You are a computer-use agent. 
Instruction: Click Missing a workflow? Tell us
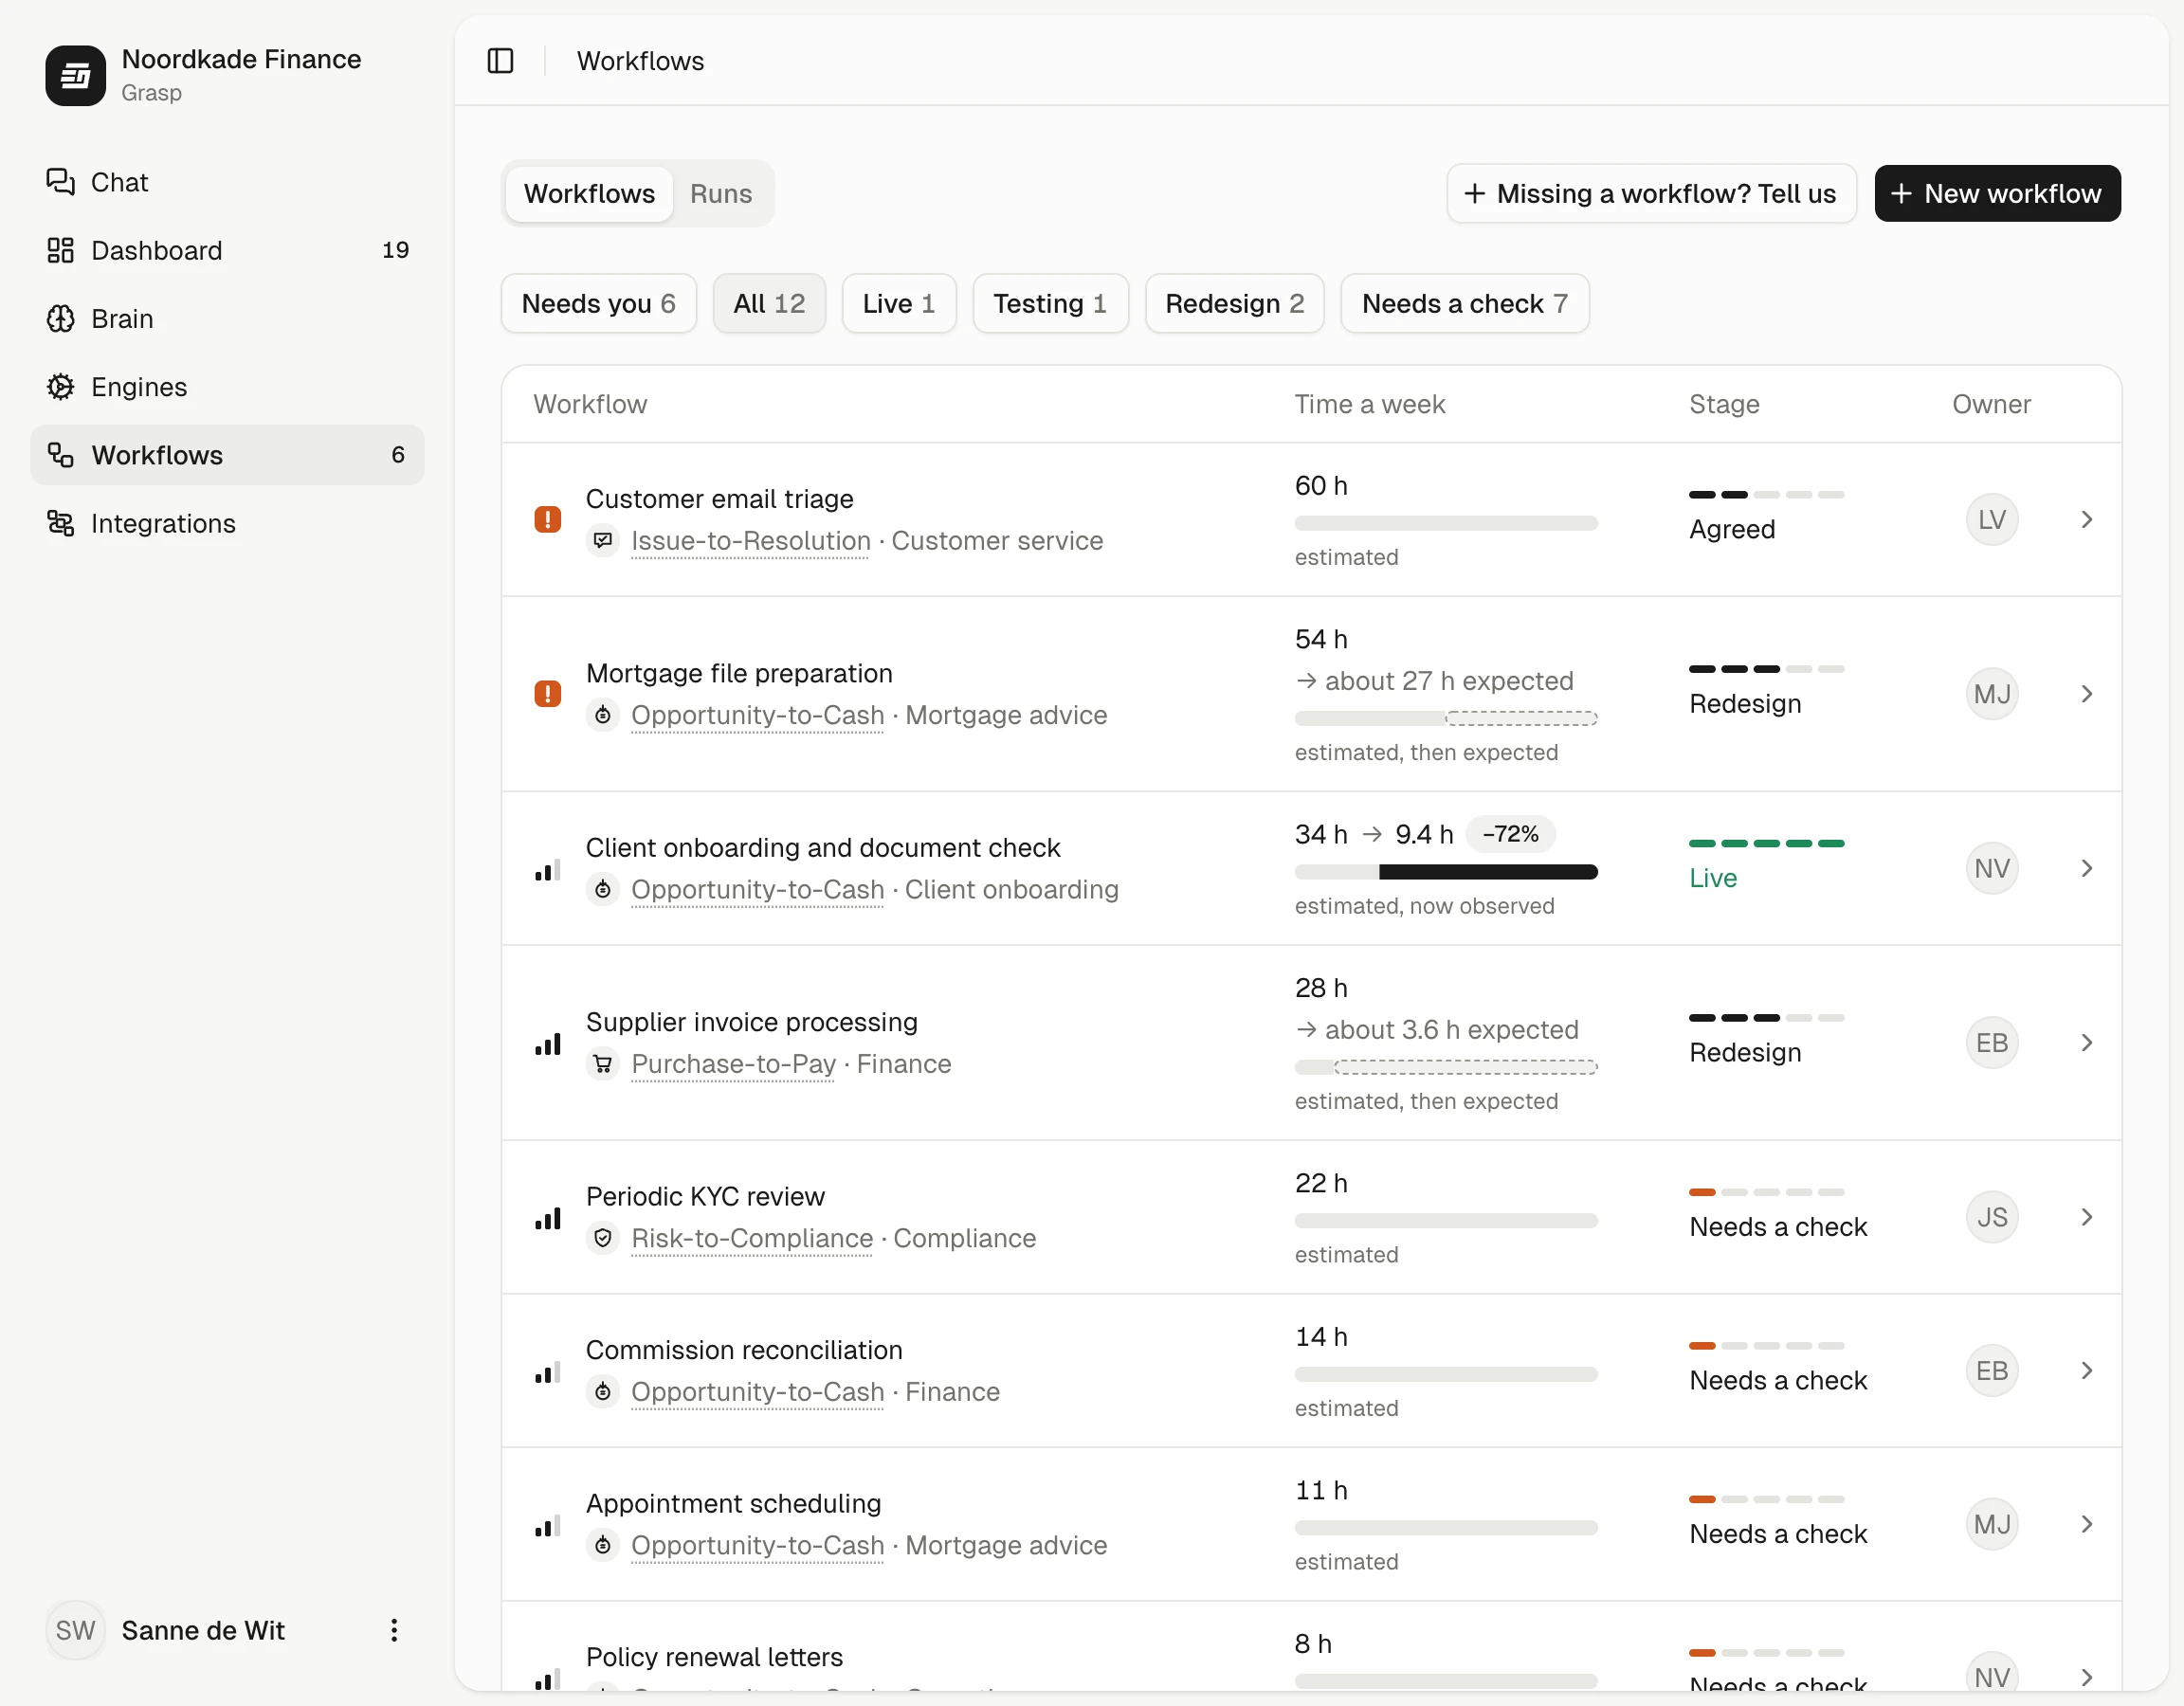click(1651, 193)
